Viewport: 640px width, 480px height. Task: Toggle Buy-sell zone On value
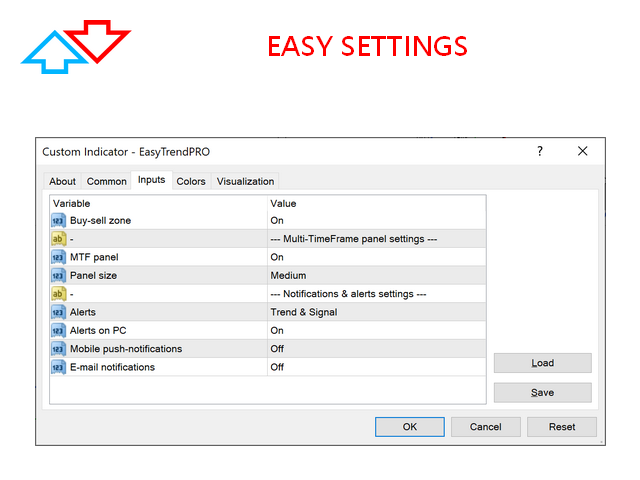[x=277, y=220]
